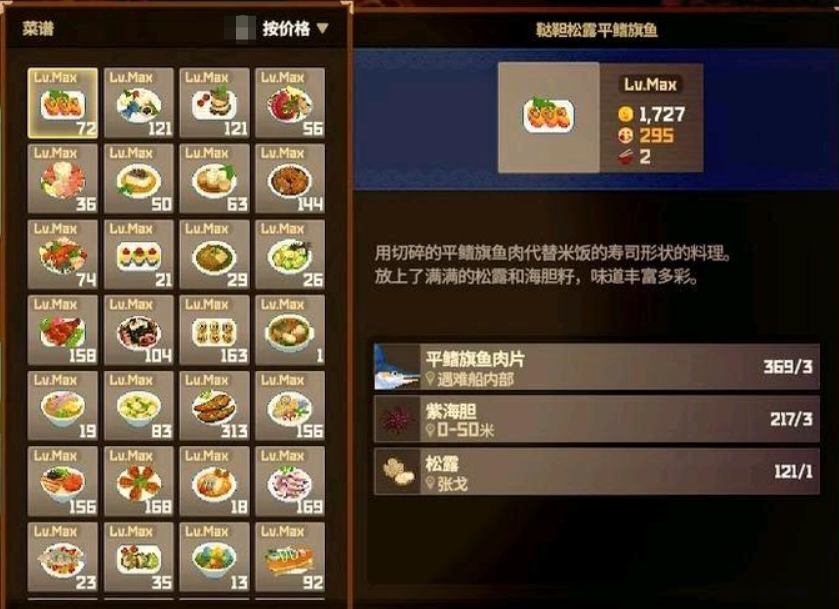
Task: Pick the dish tile numbered 21
Action: (139, 254)
